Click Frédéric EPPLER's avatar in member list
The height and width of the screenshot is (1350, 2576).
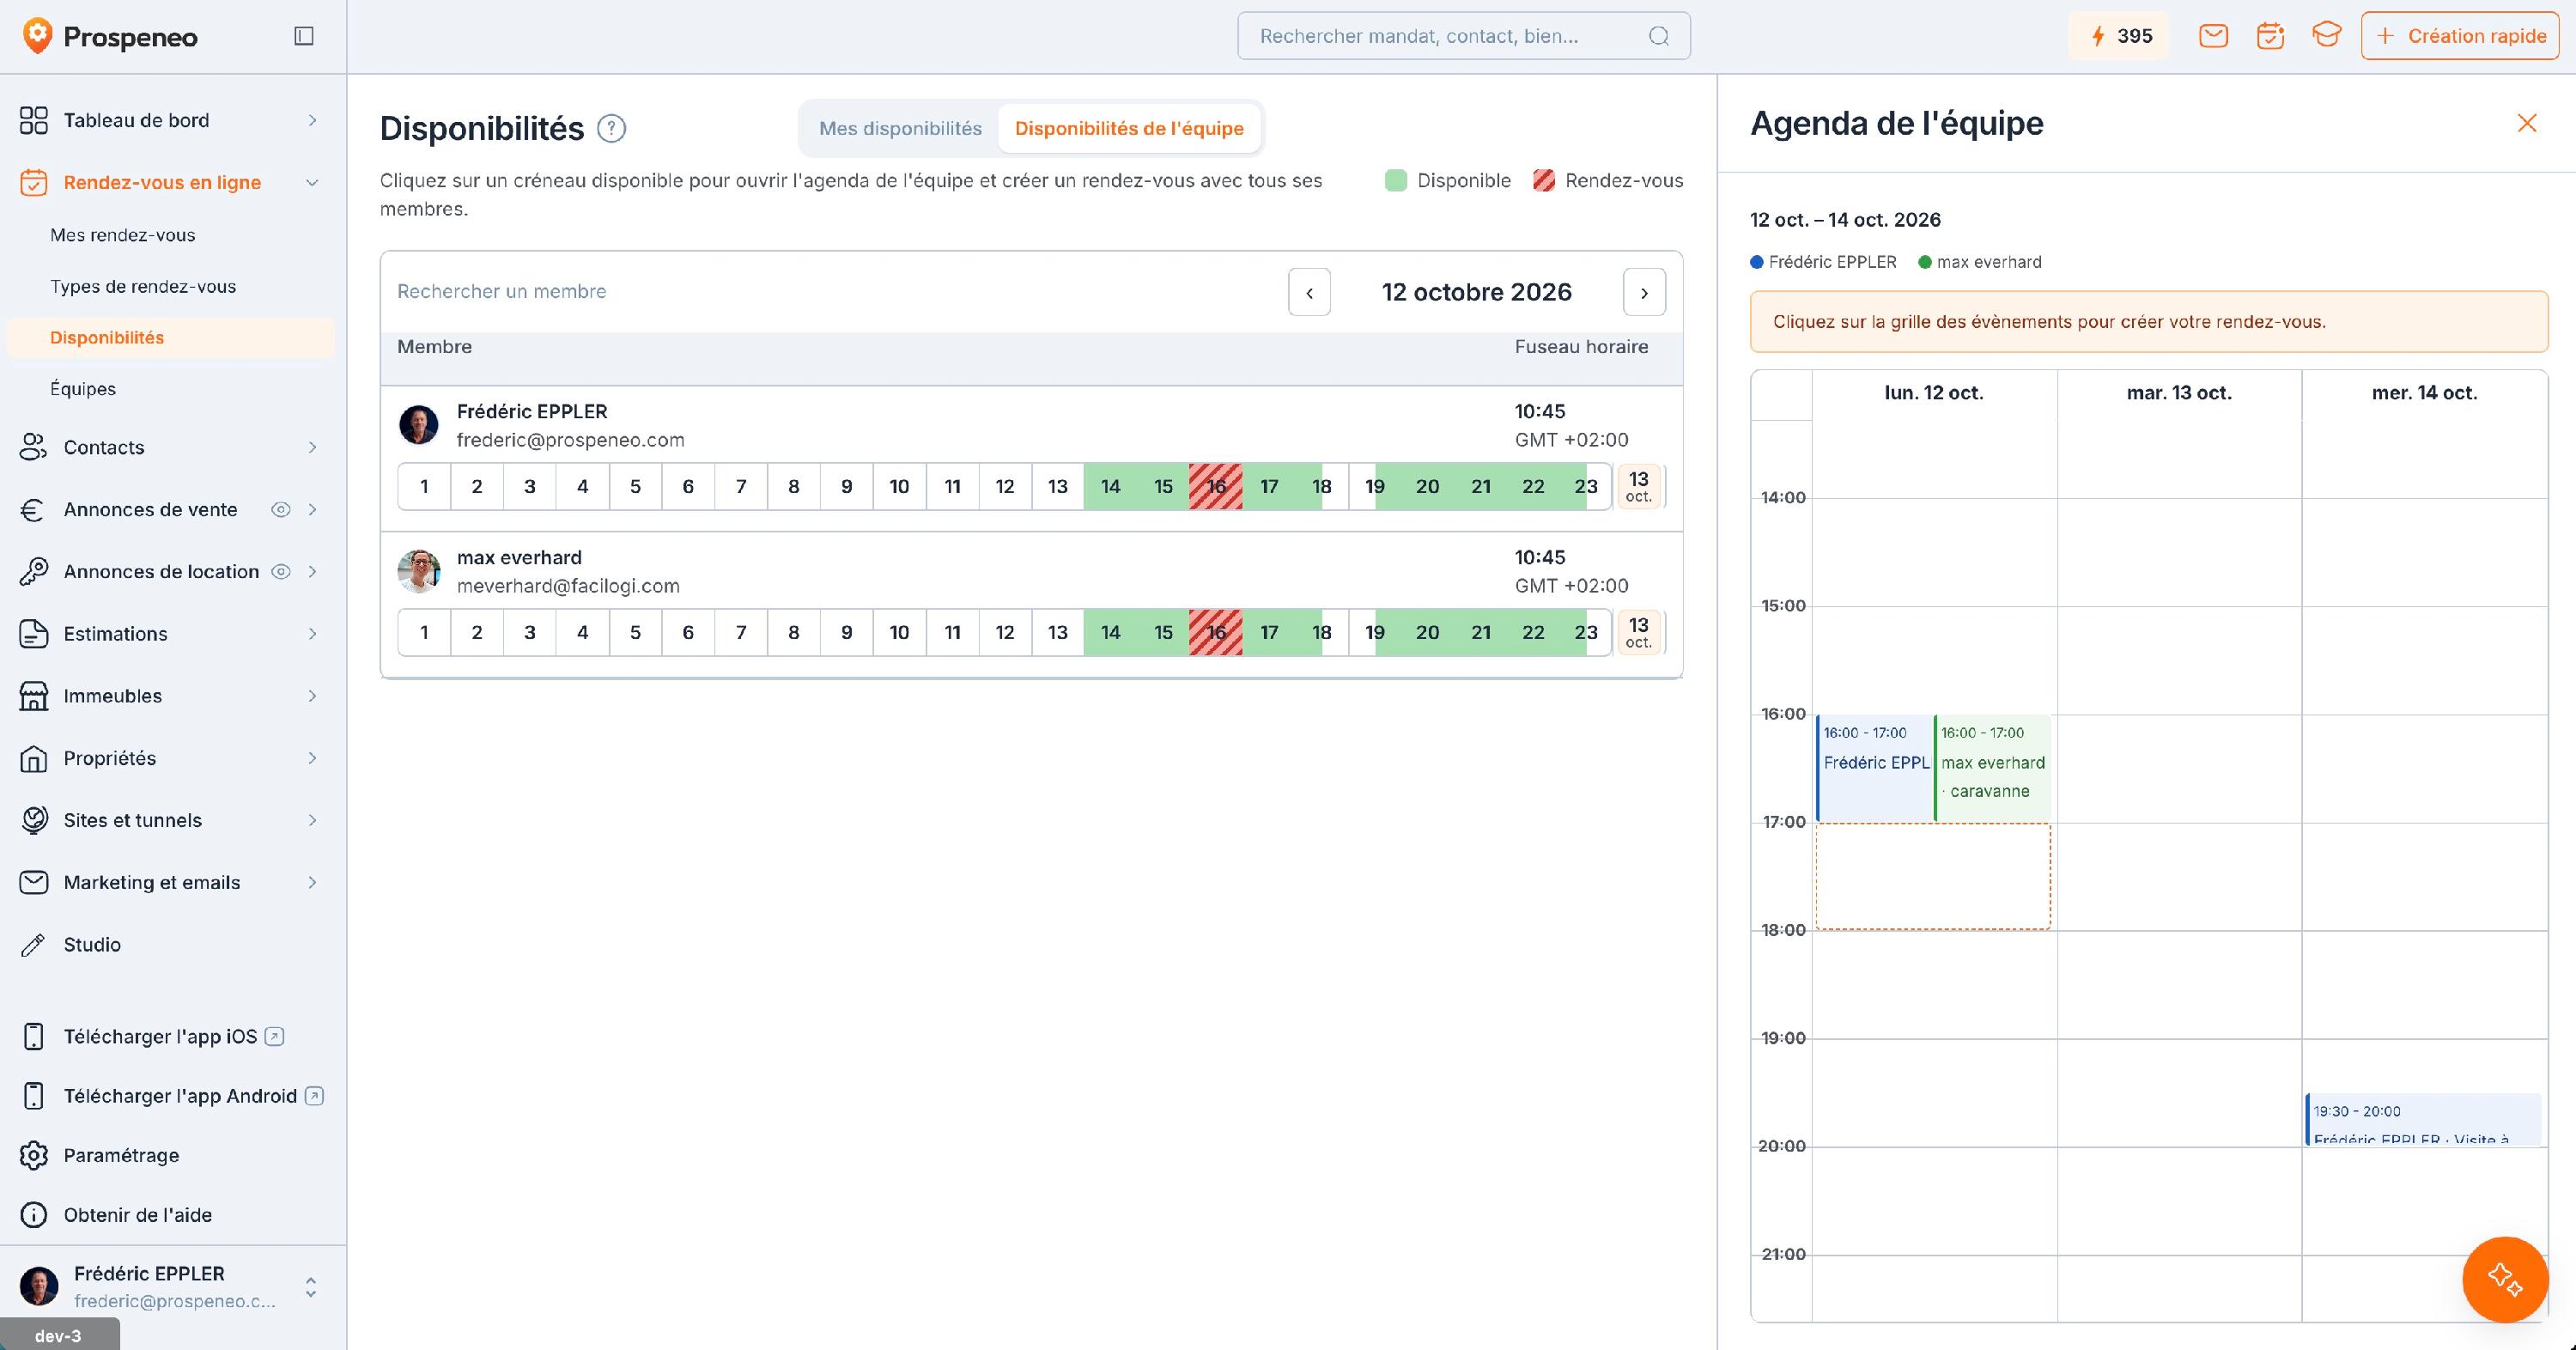418,425
